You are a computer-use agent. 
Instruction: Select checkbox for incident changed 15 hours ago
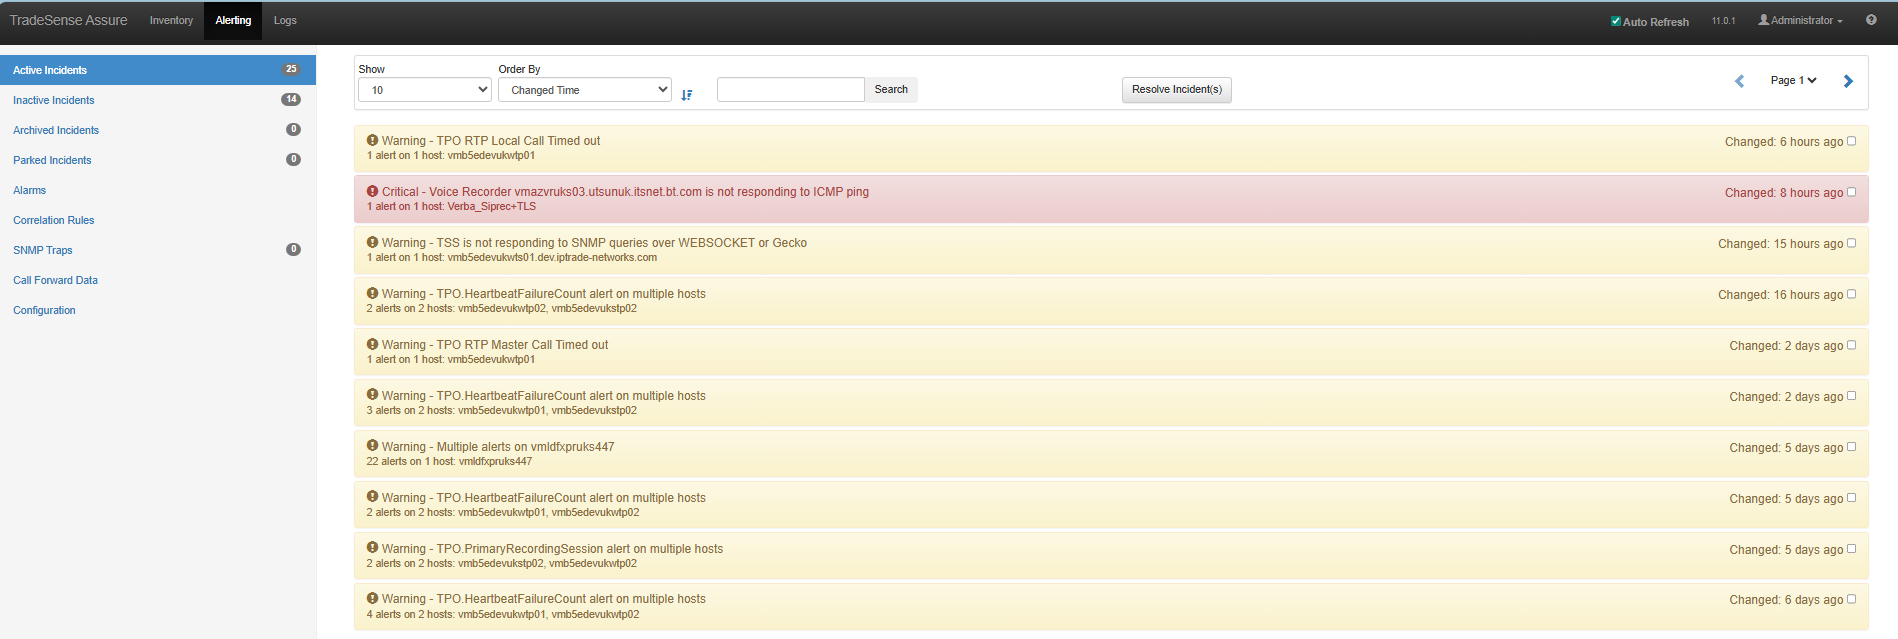point(1851,243)
